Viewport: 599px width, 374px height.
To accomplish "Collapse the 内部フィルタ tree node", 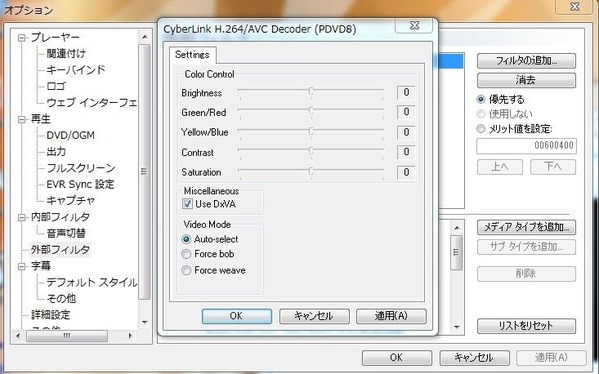I will click(x=22, y=217).
